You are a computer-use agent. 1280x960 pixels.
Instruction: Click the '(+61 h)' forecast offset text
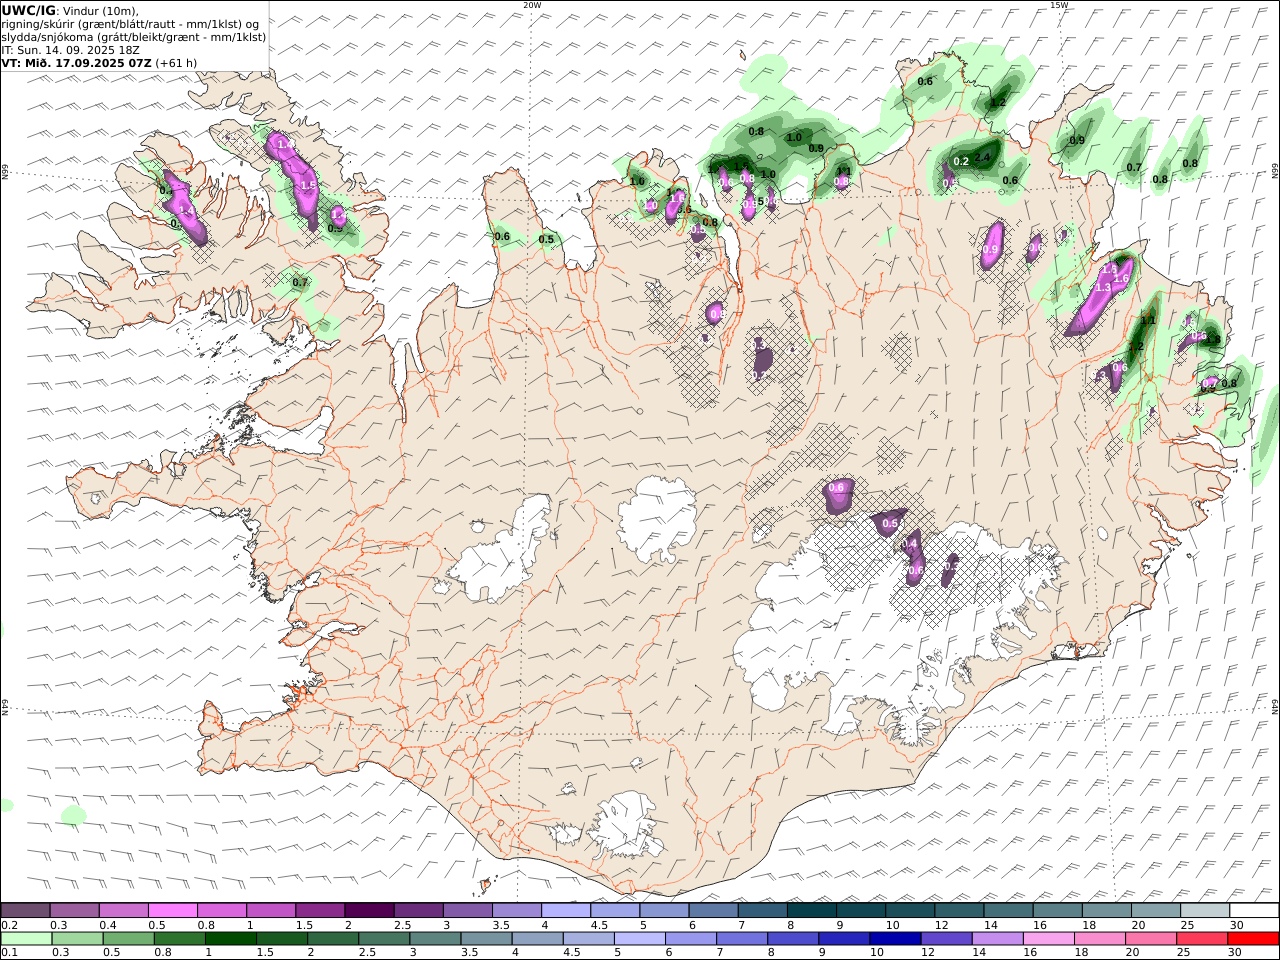(177, 62)
